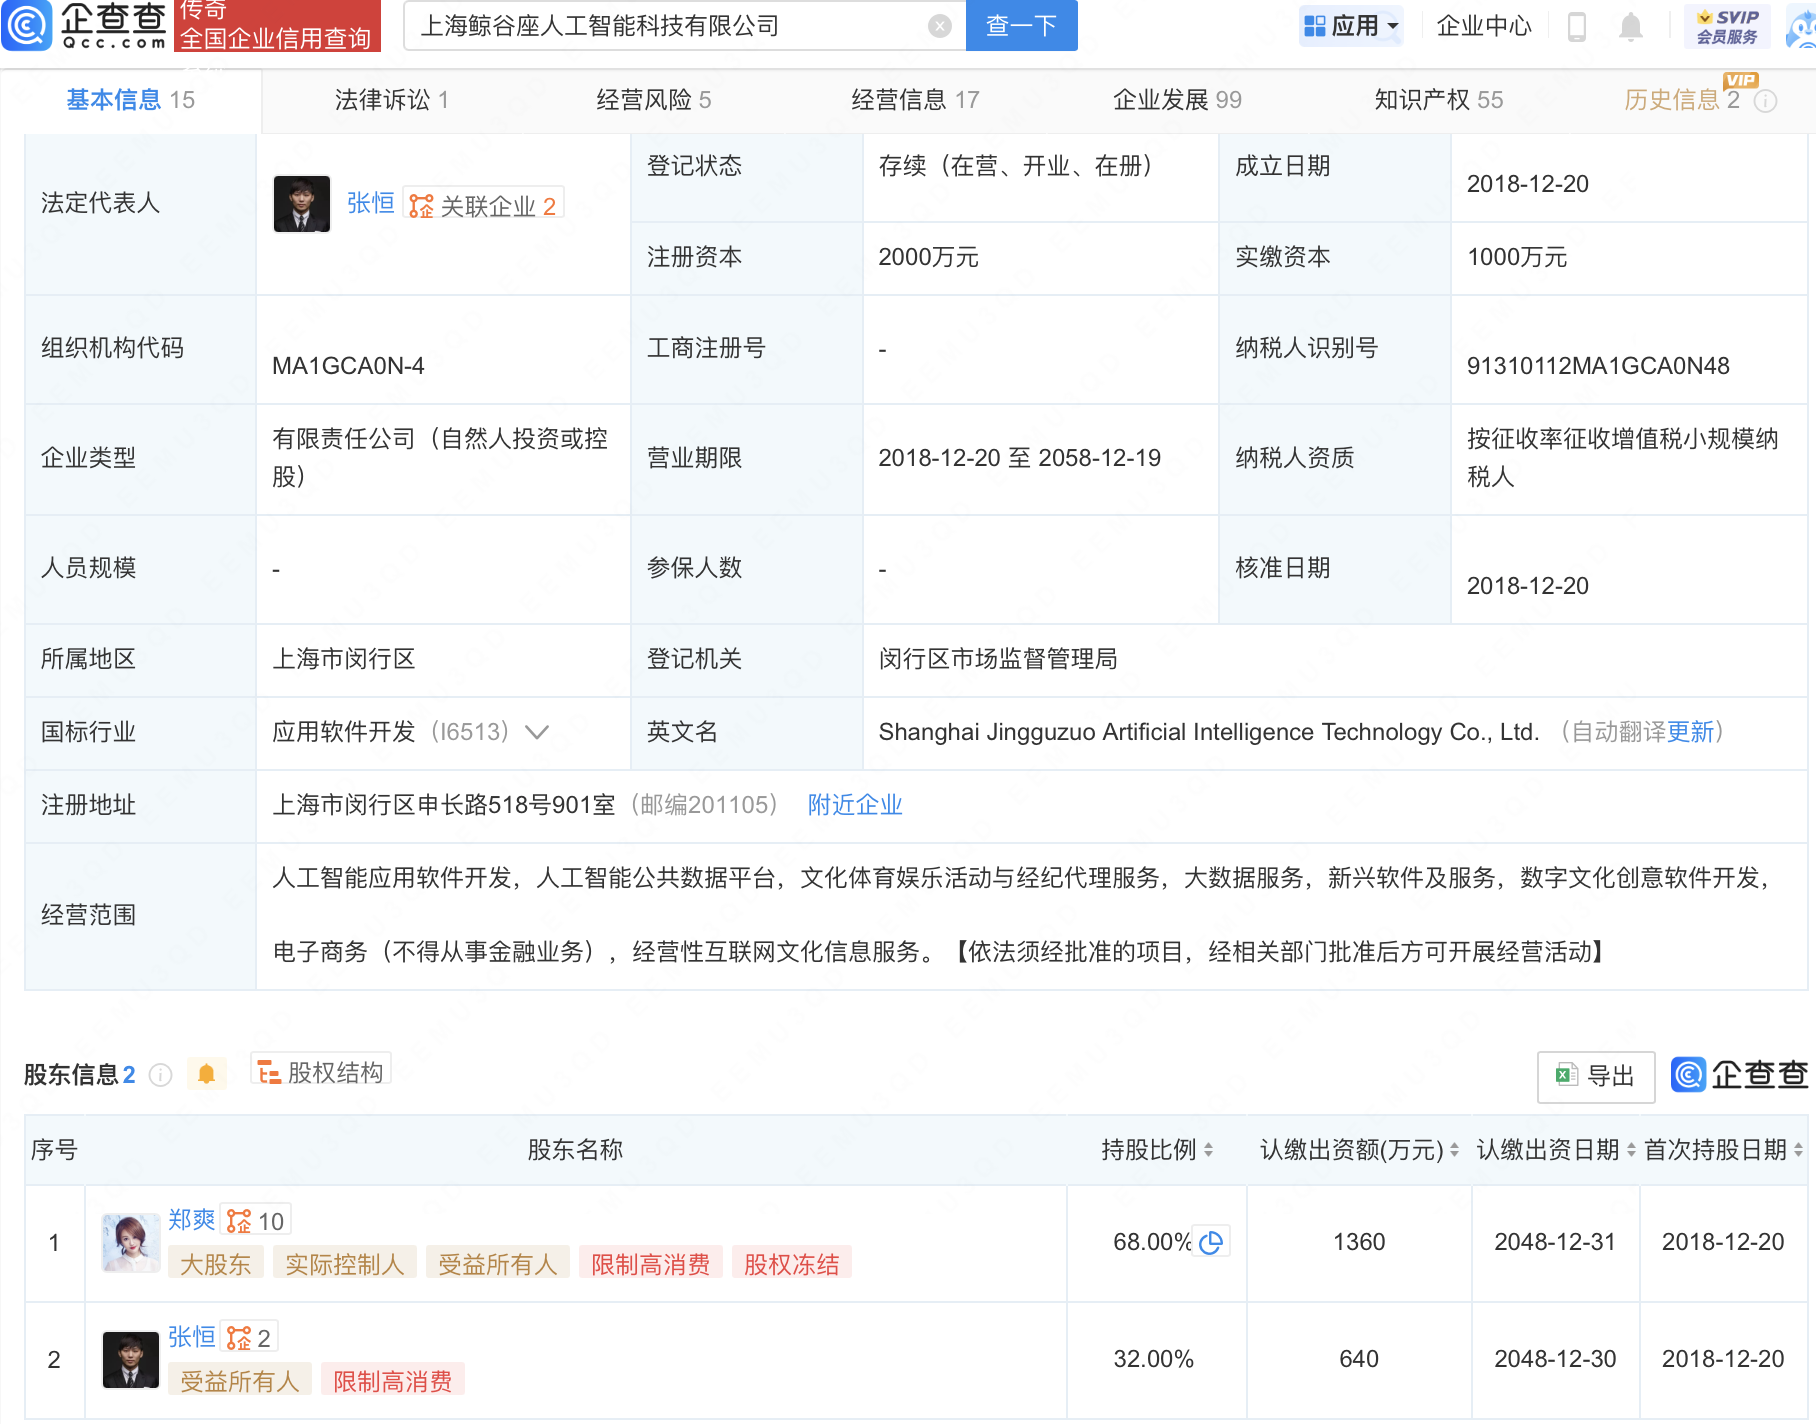Switch to the 历史信息 tab
1816x1424 pixels.
pyautogui.click(x=1683, y=100)
